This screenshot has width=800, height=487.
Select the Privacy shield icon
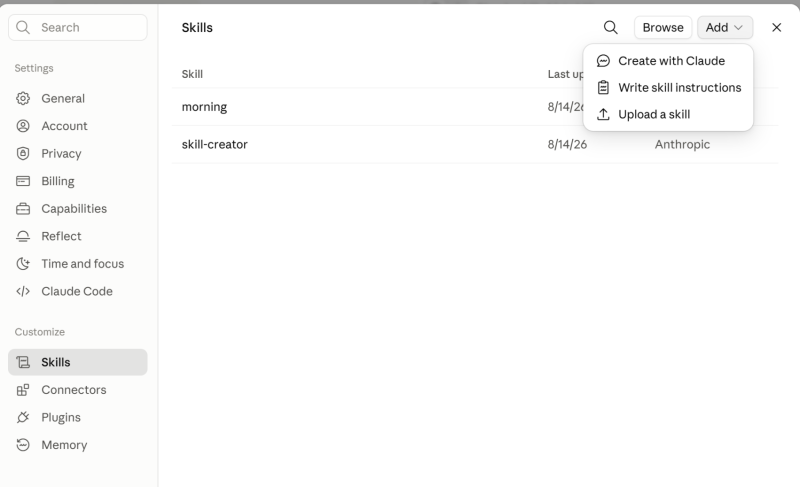coord(23,153)
